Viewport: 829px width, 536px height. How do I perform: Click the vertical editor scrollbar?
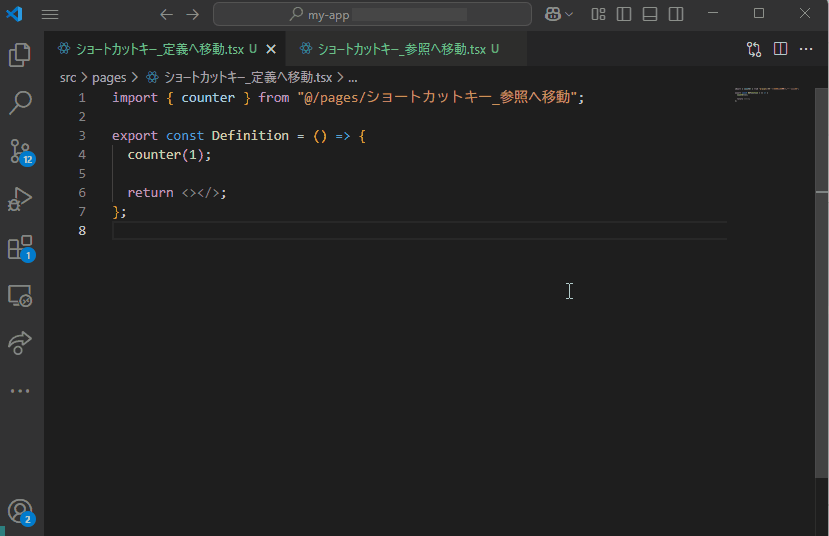pos(822,283)
